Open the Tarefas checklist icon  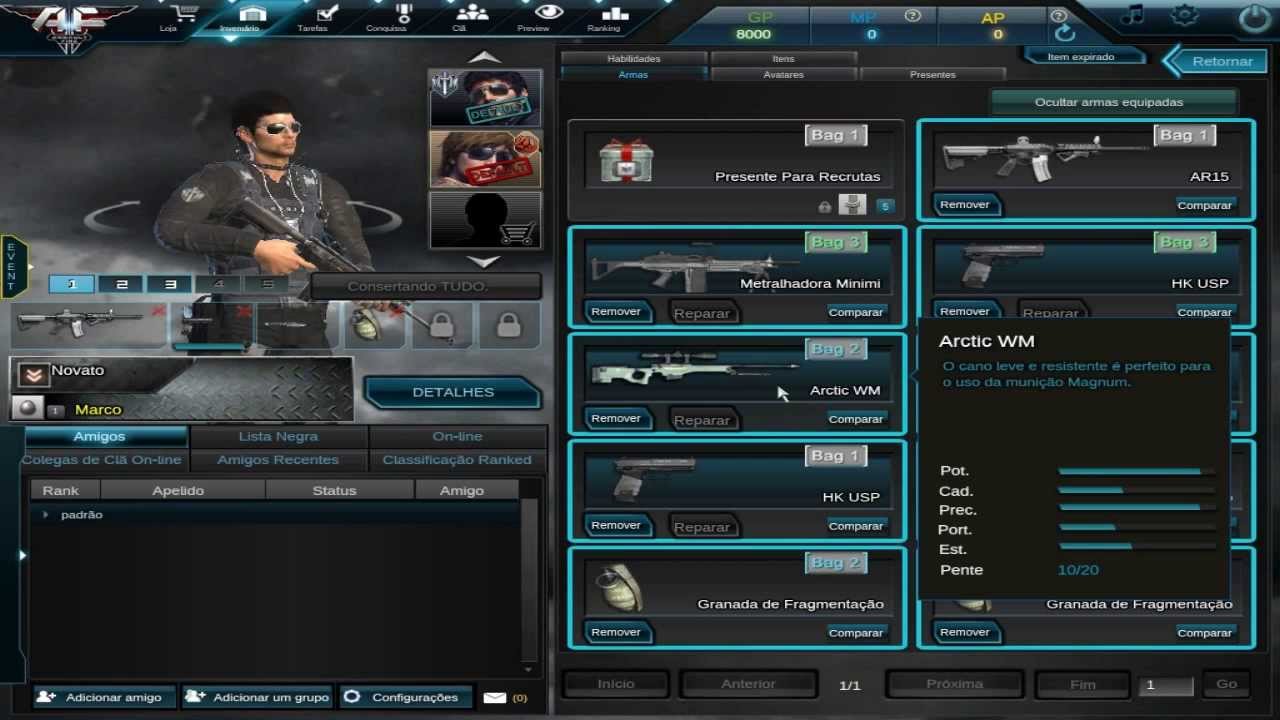(x=325, y=13)
